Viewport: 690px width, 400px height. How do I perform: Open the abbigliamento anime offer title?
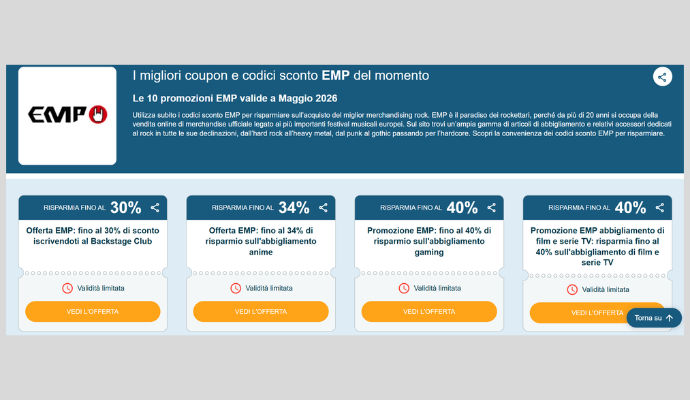tap(261, 241)
